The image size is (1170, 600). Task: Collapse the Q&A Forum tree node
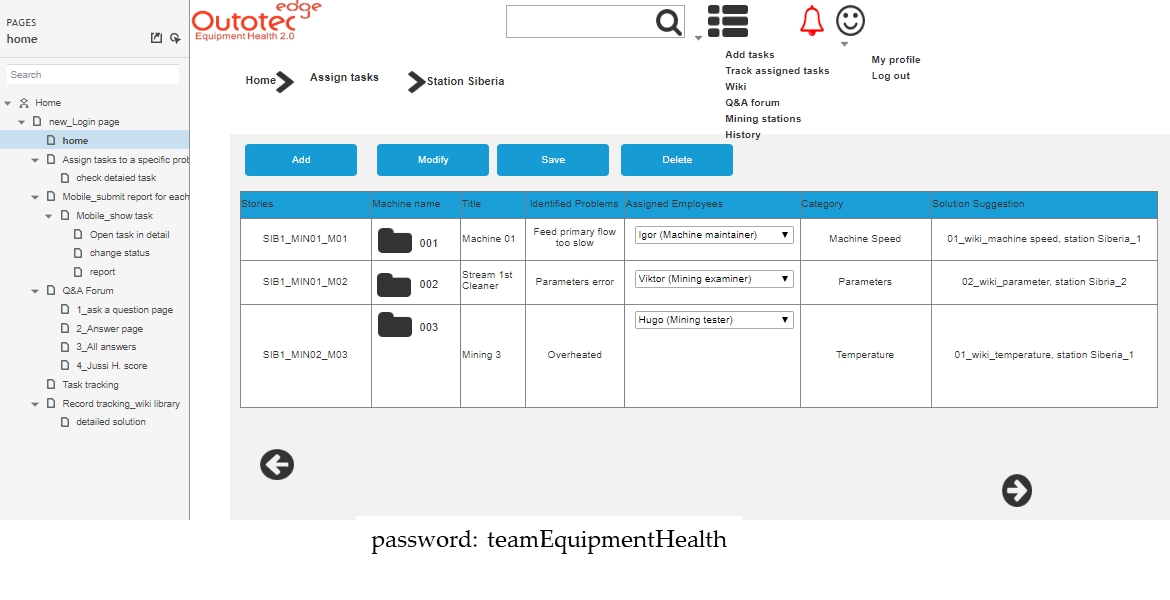[x=35, y=291]
